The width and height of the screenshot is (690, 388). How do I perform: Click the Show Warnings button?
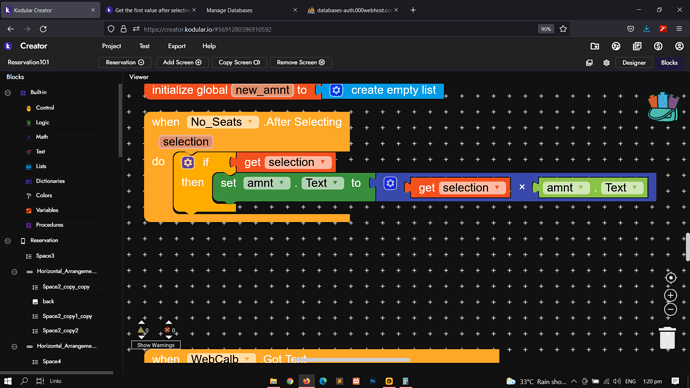(x=156, y=345)
